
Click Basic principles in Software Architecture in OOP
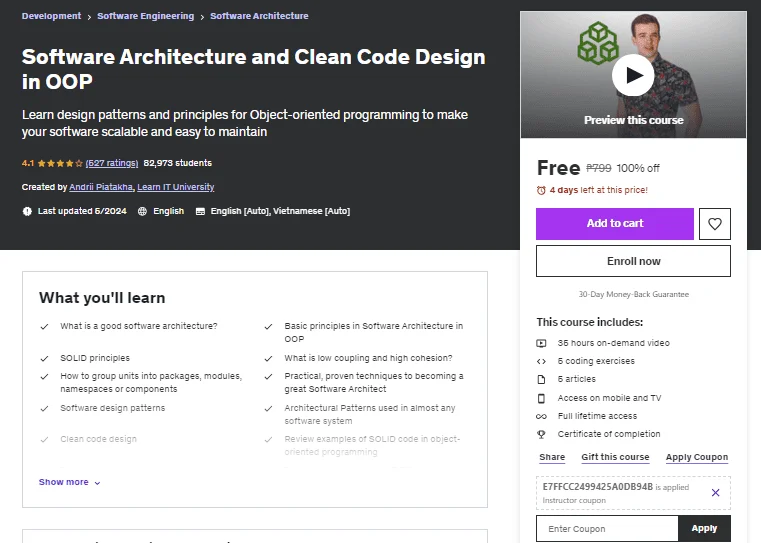374,332
